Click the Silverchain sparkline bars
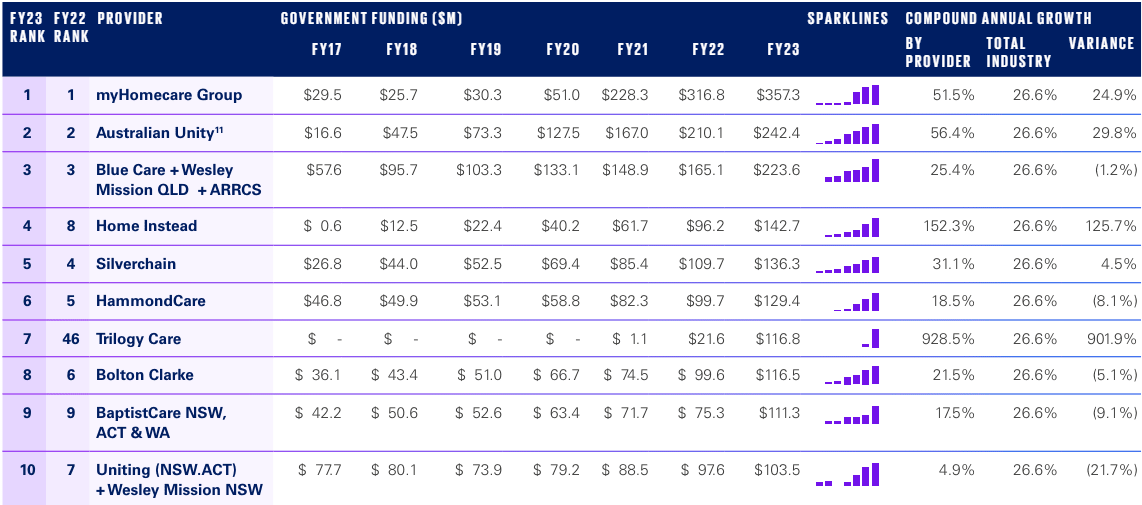The width and height of the screenshot is (1142, 505). pyautogui.click(x=848, y=266)
